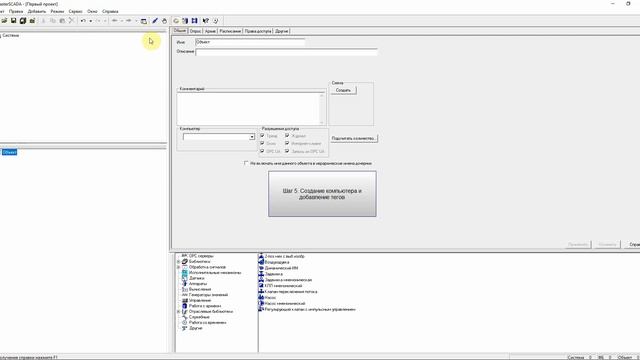640x360 pixels.
Task: Click into the Имя input field
Action: pyautogui.click(x=250, y=42)
